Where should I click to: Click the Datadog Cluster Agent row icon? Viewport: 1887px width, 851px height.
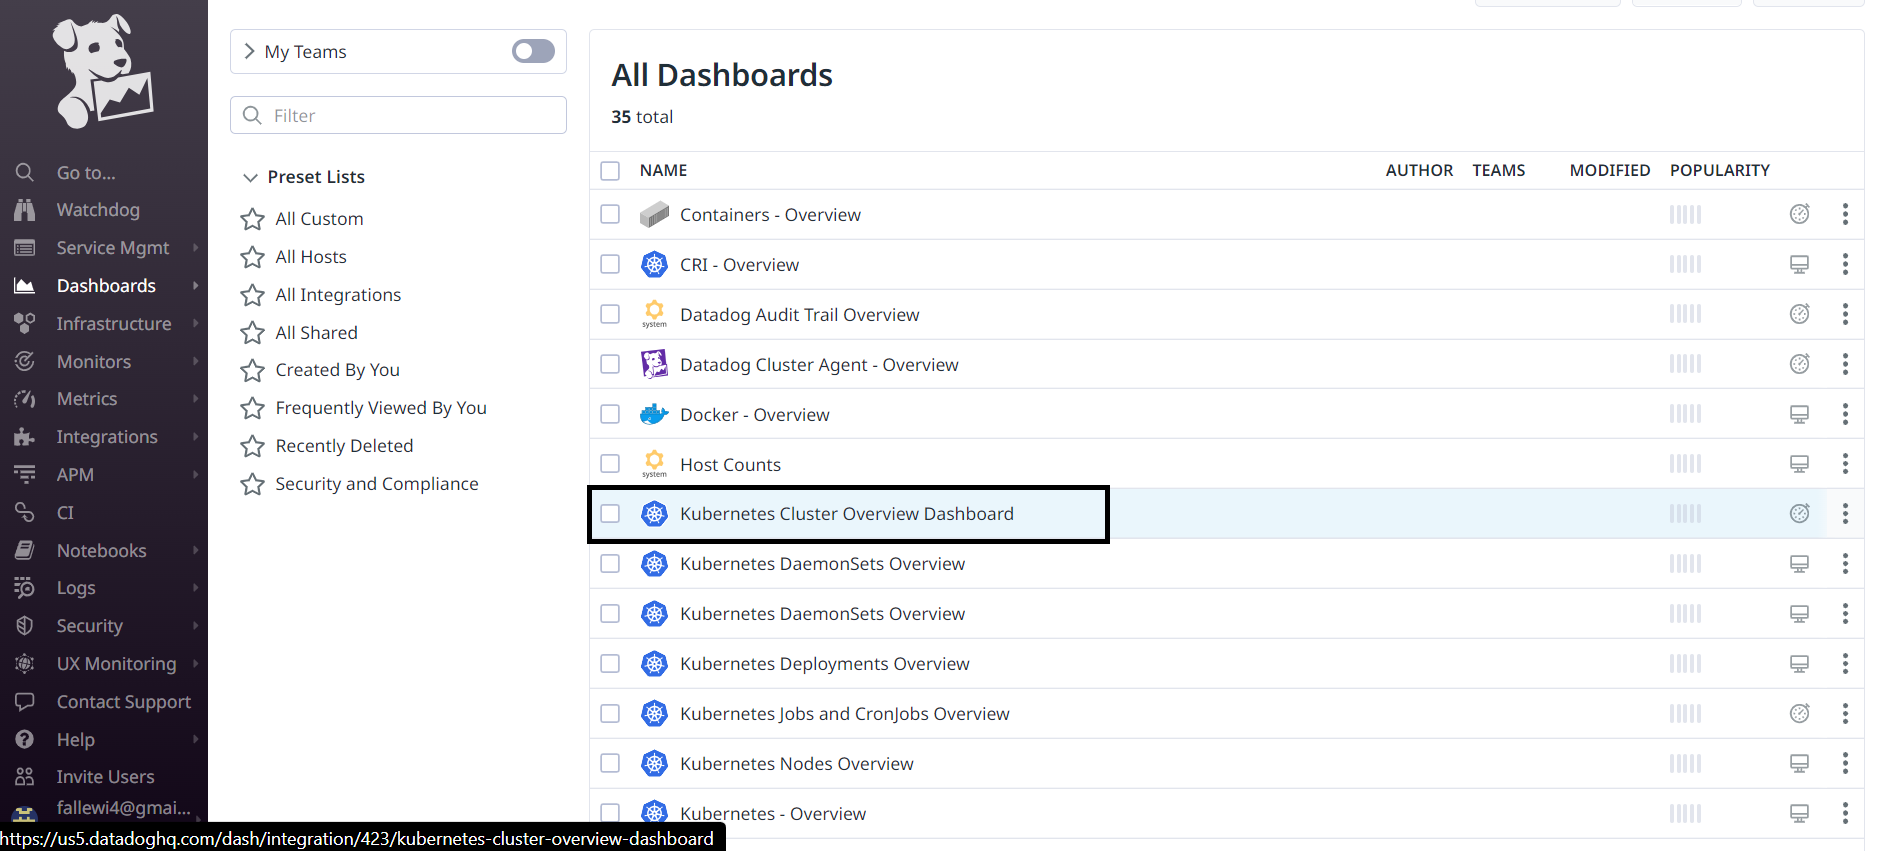point(654,364)
